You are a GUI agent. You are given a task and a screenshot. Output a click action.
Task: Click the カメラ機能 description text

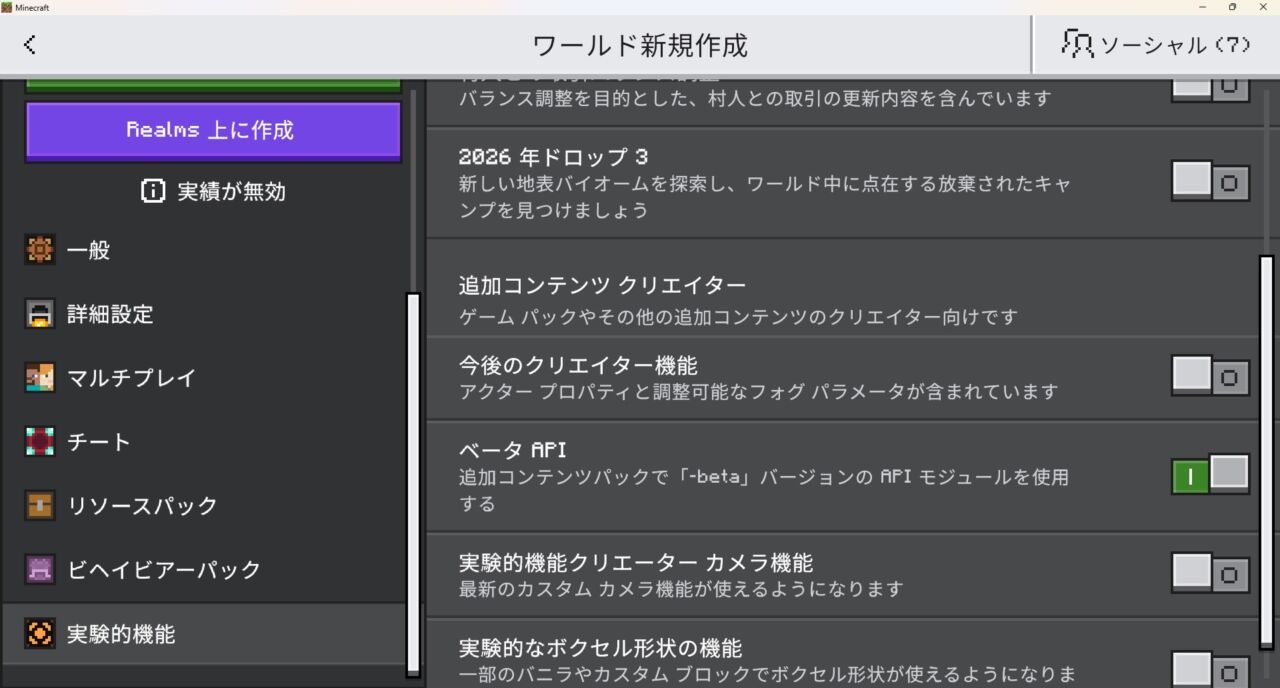681,589
